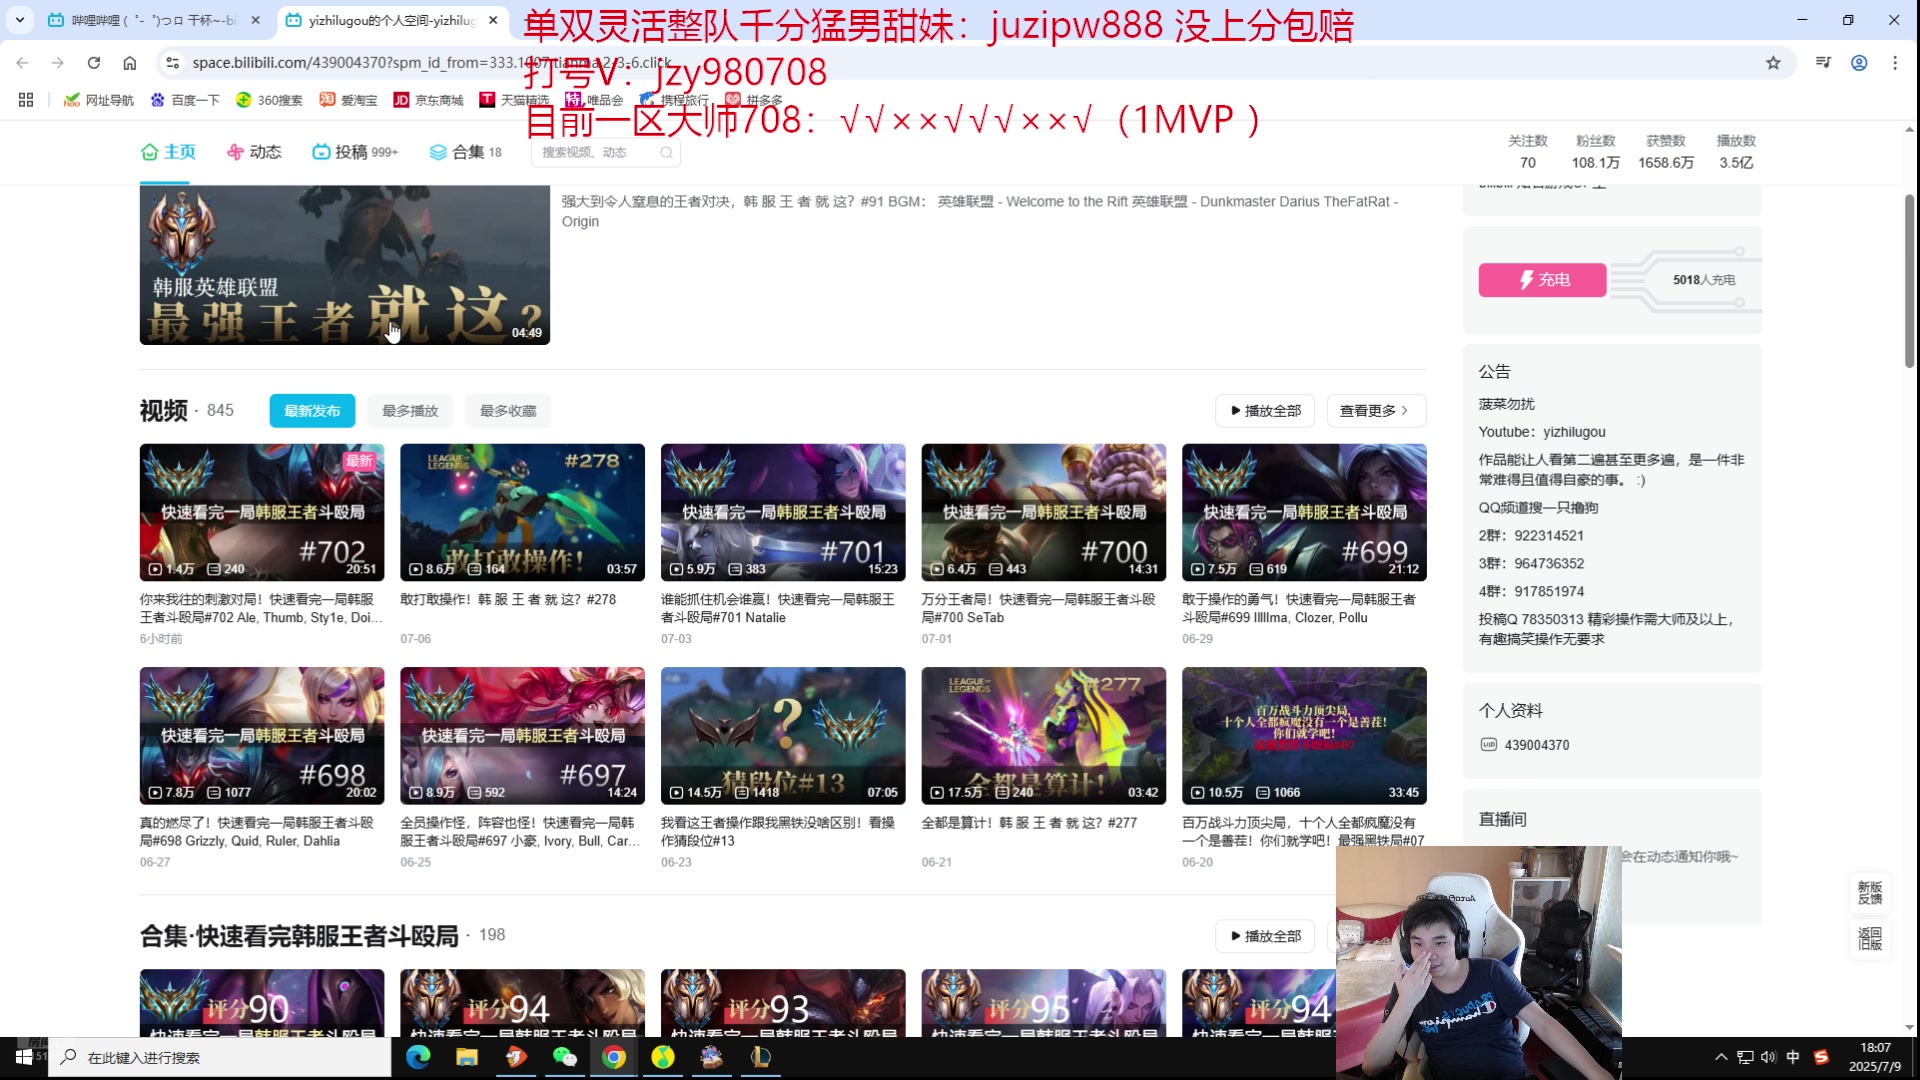1920x1080 pixels.
Task: Click 播放全部 in 合集 section
Action: click(1265, 936)
